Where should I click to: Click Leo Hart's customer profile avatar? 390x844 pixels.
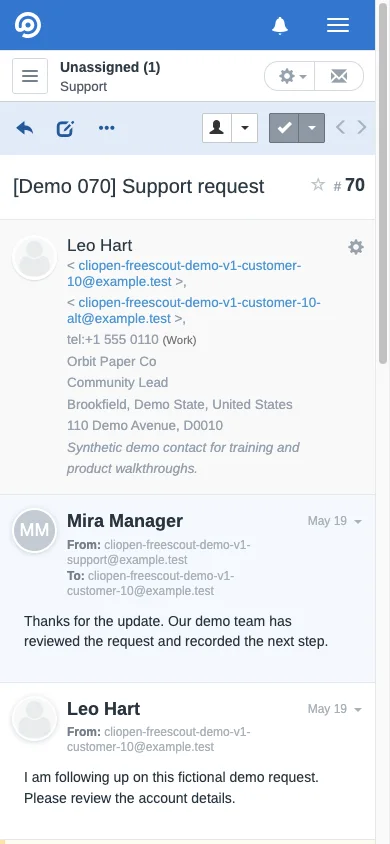pyautogui.click(x=34, y=258)
